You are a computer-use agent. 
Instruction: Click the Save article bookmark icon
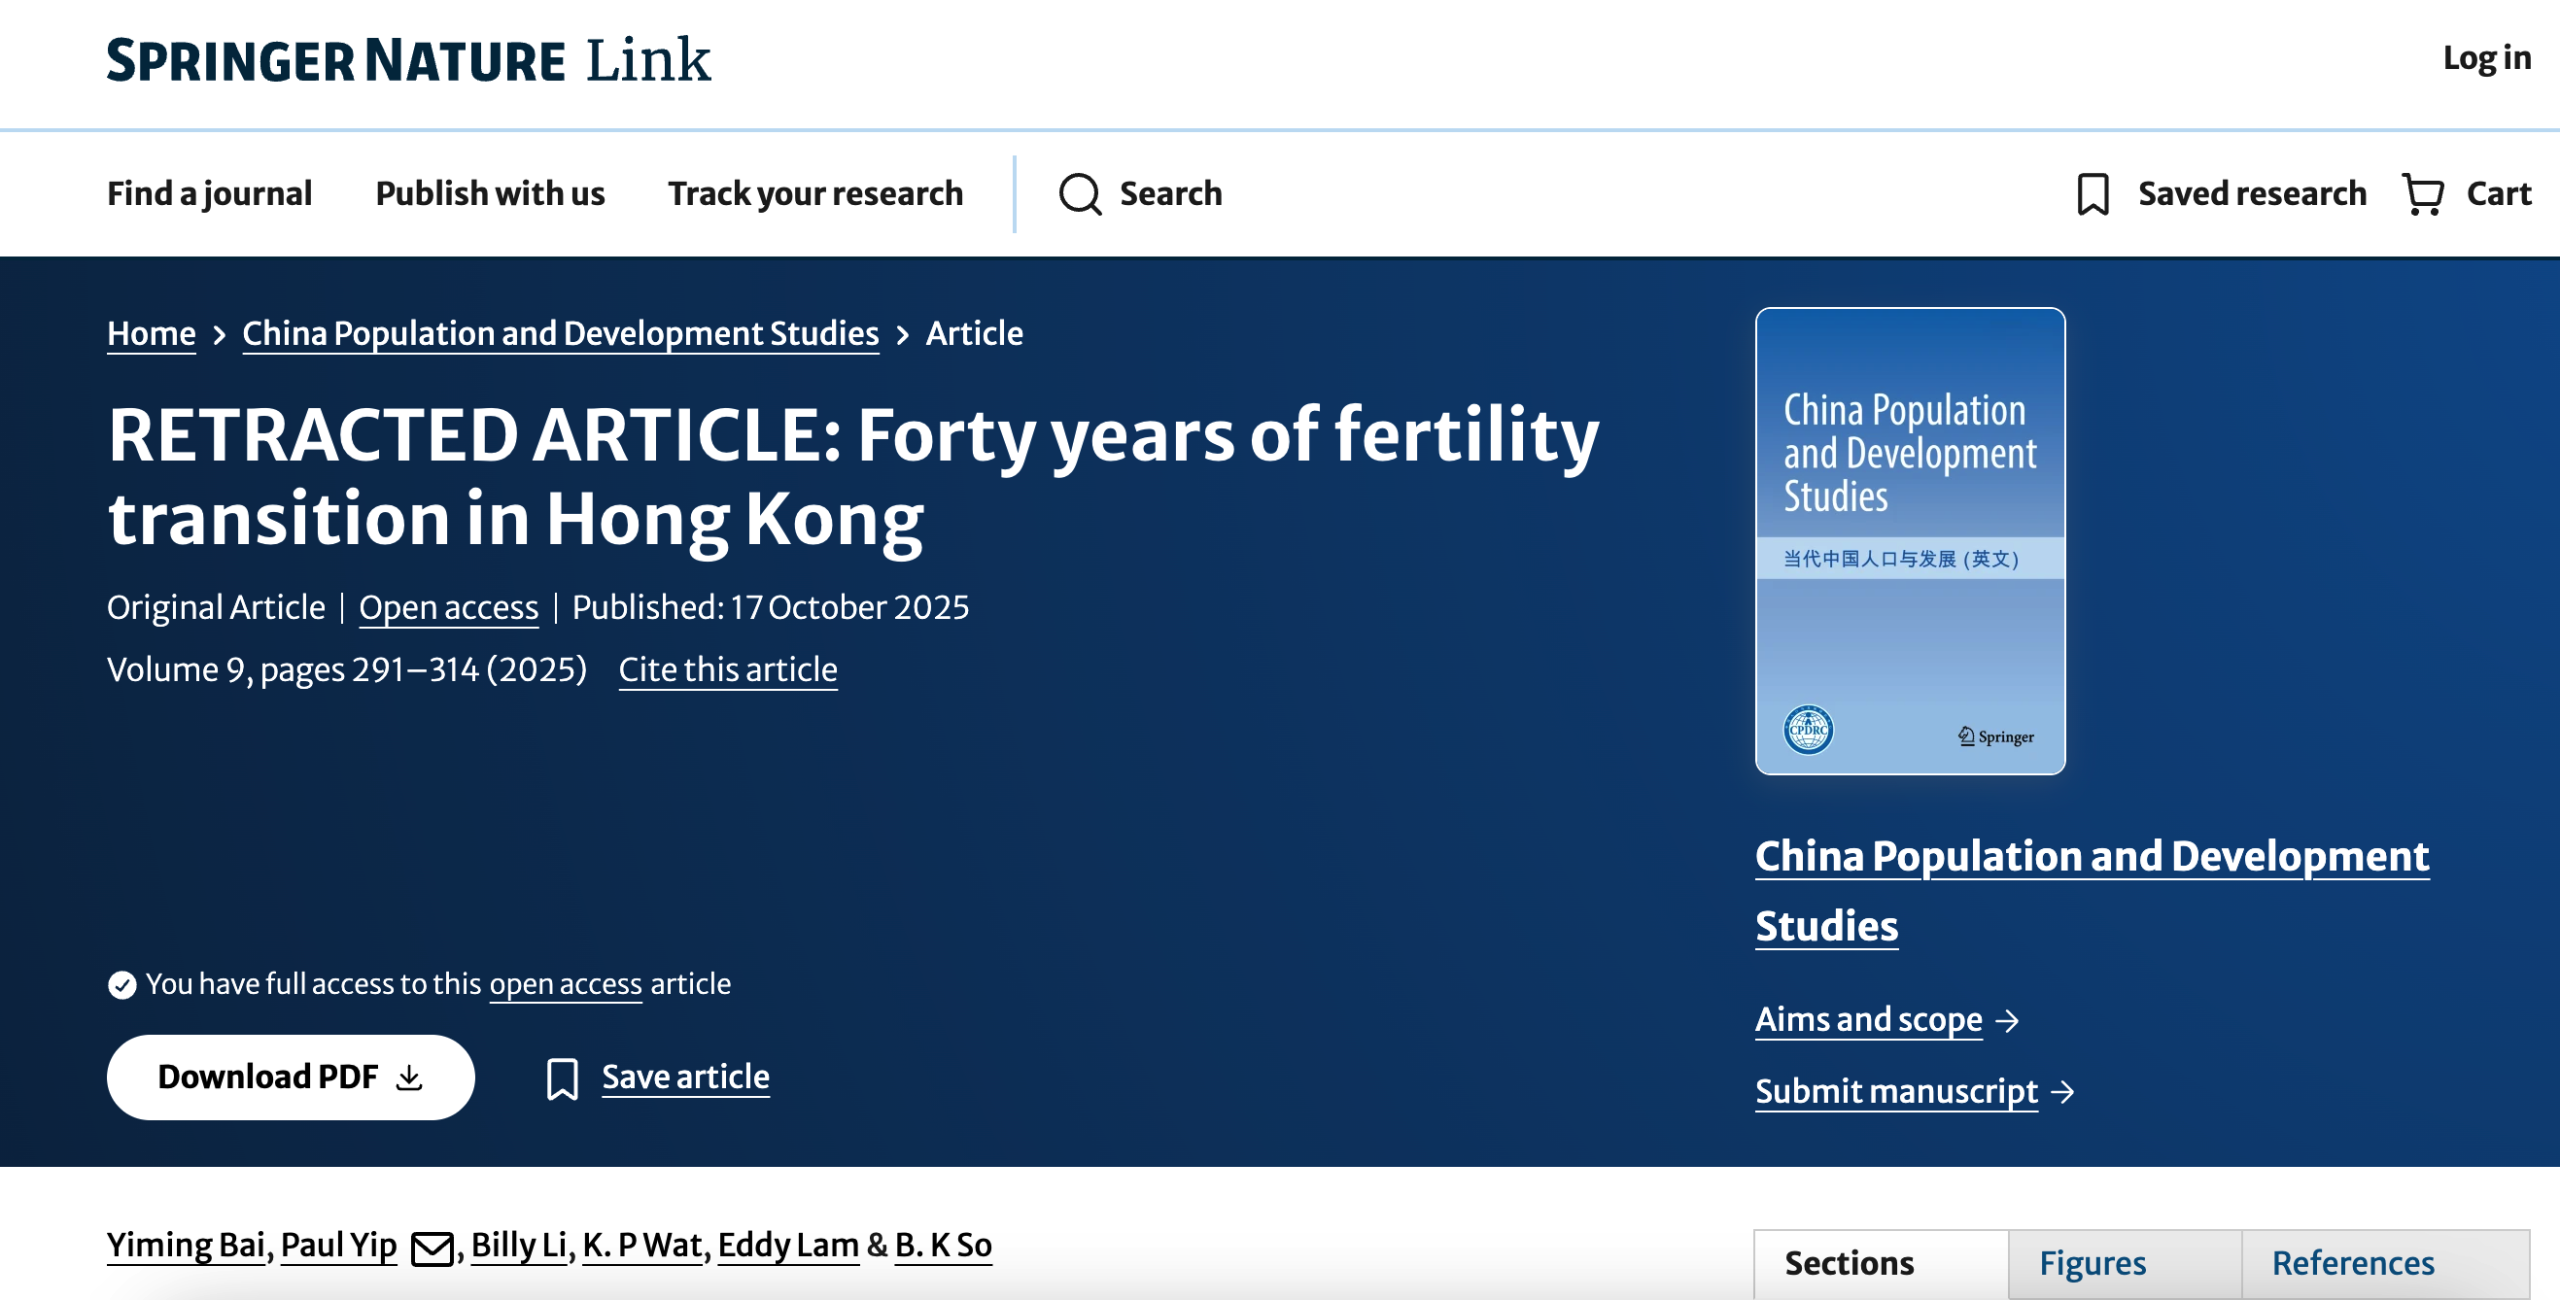562,1079
